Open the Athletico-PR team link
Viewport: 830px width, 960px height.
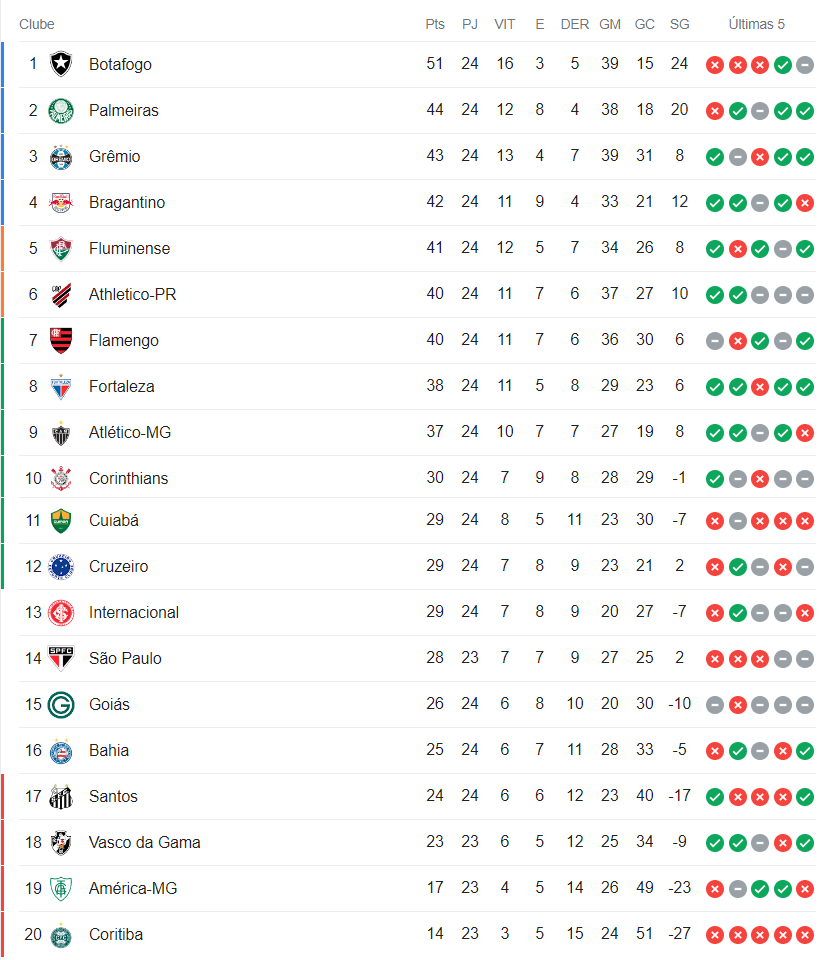click(x=132, y=294)
